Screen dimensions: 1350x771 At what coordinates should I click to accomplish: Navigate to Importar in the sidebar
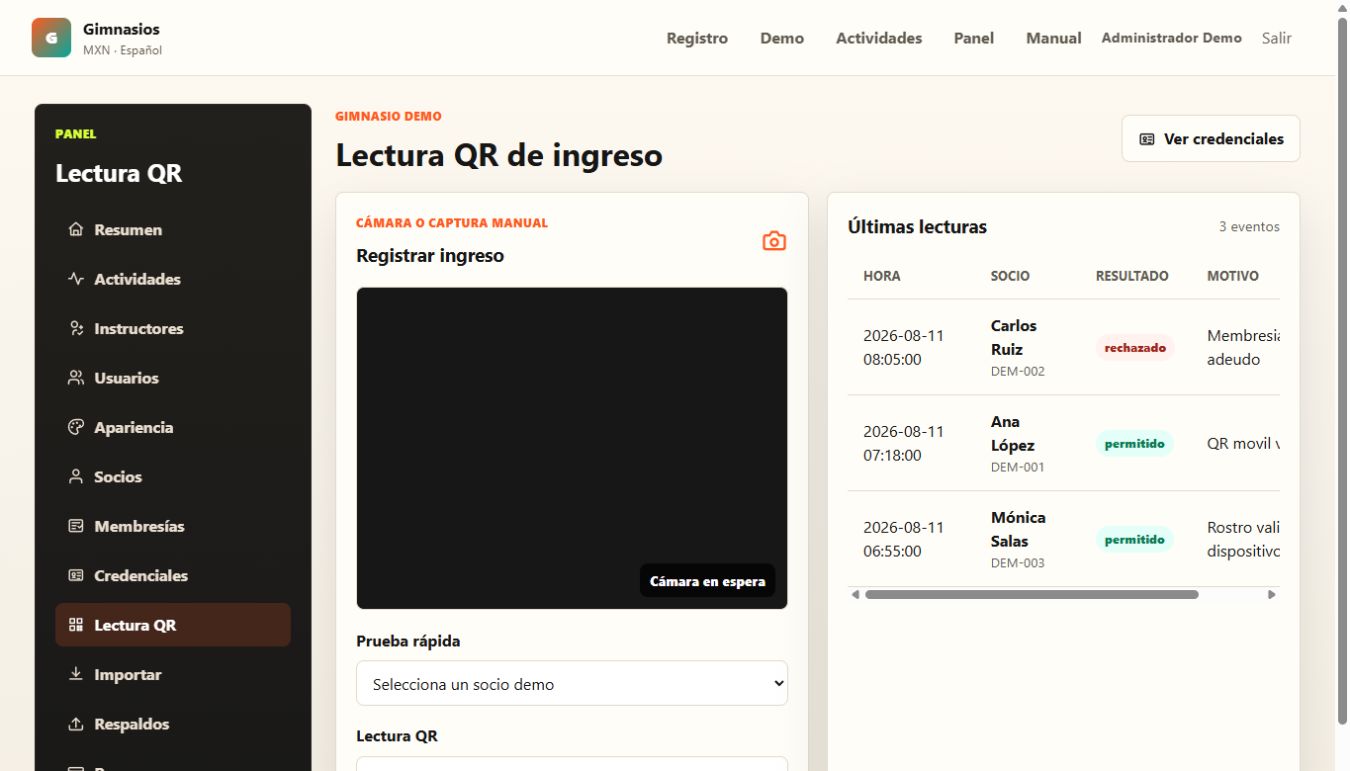click(173, 675)
